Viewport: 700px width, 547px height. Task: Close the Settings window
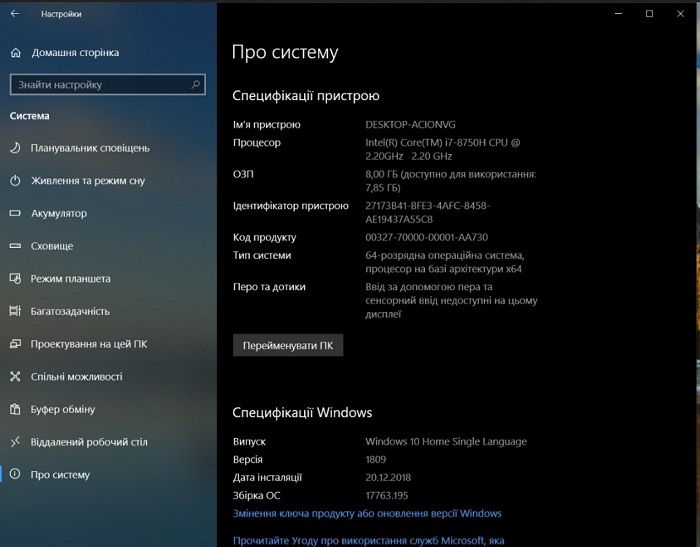680,14
